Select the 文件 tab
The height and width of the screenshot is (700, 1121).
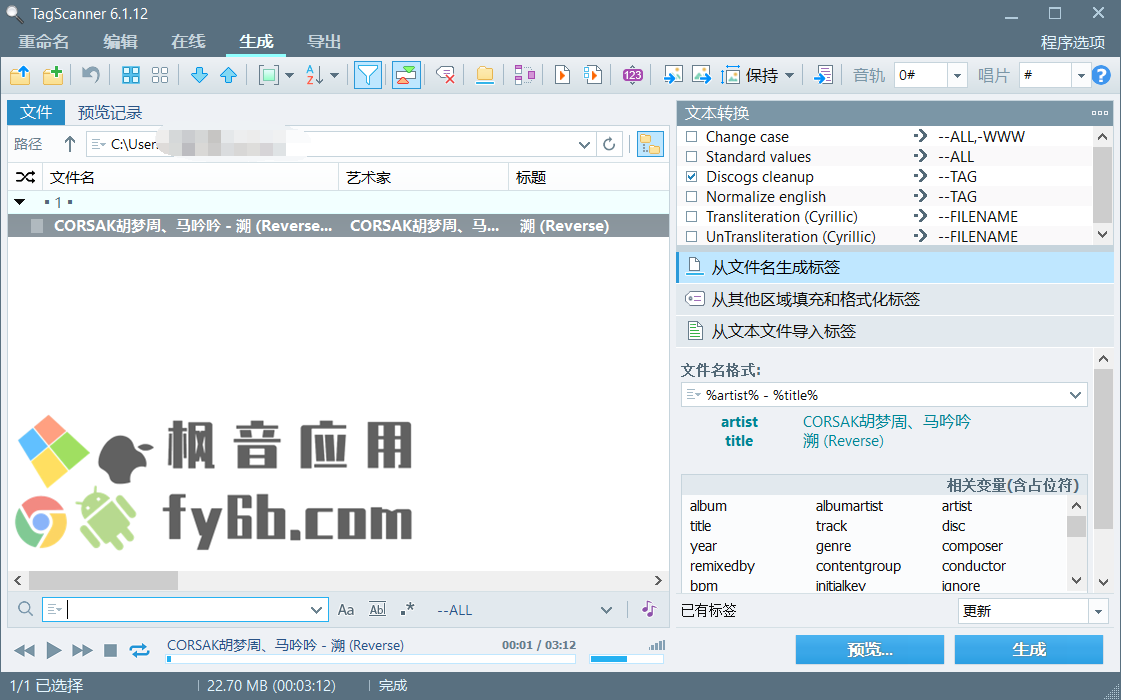[x=36, y=112]
